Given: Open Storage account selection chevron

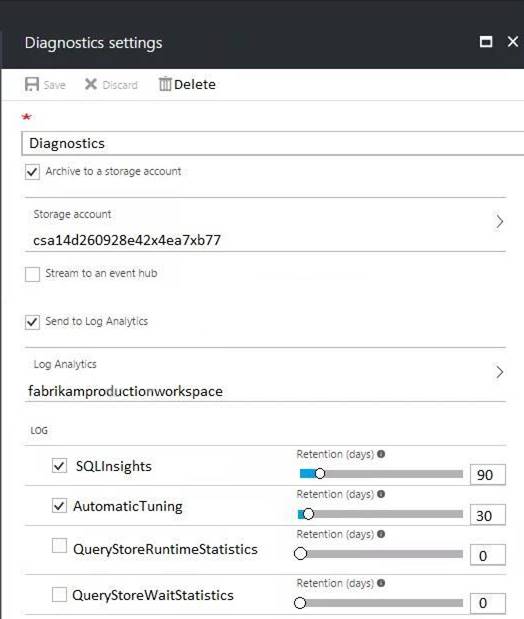Looking at the screenshot, I should coord(500,221).
